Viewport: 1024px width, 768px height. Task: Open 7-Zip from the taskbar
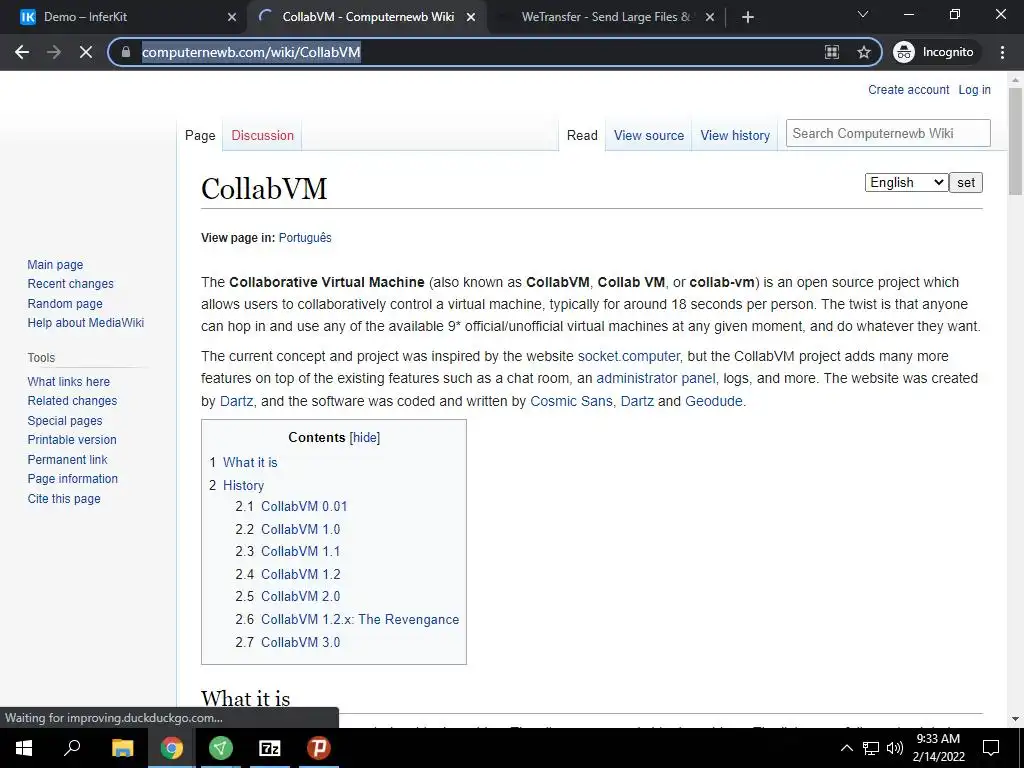pos(270,748)
